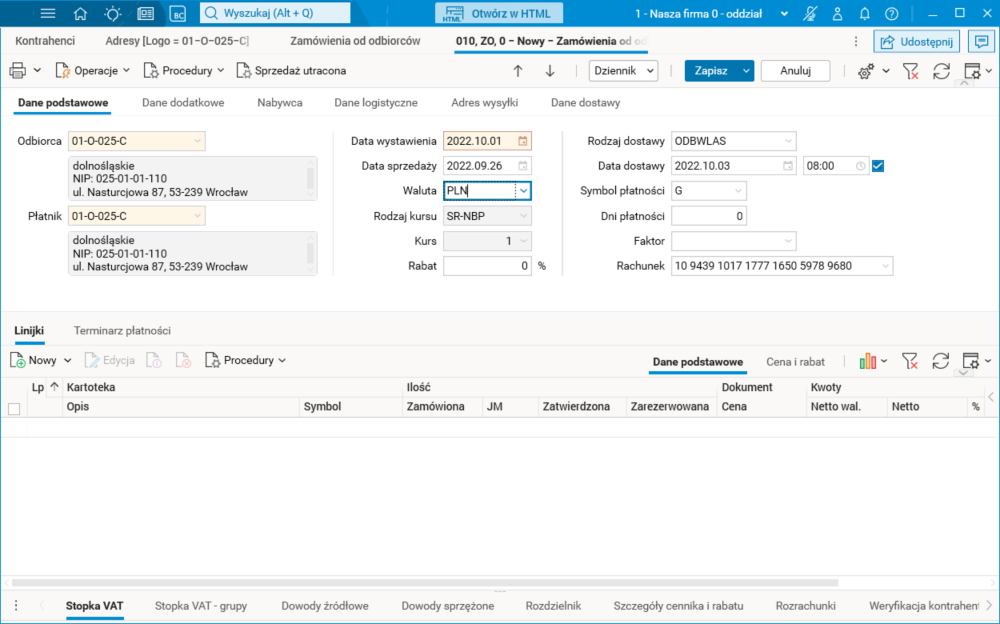Screen dimensions: 1000x624
Task: Click the Zapisz button
Action: click(711, 71)
